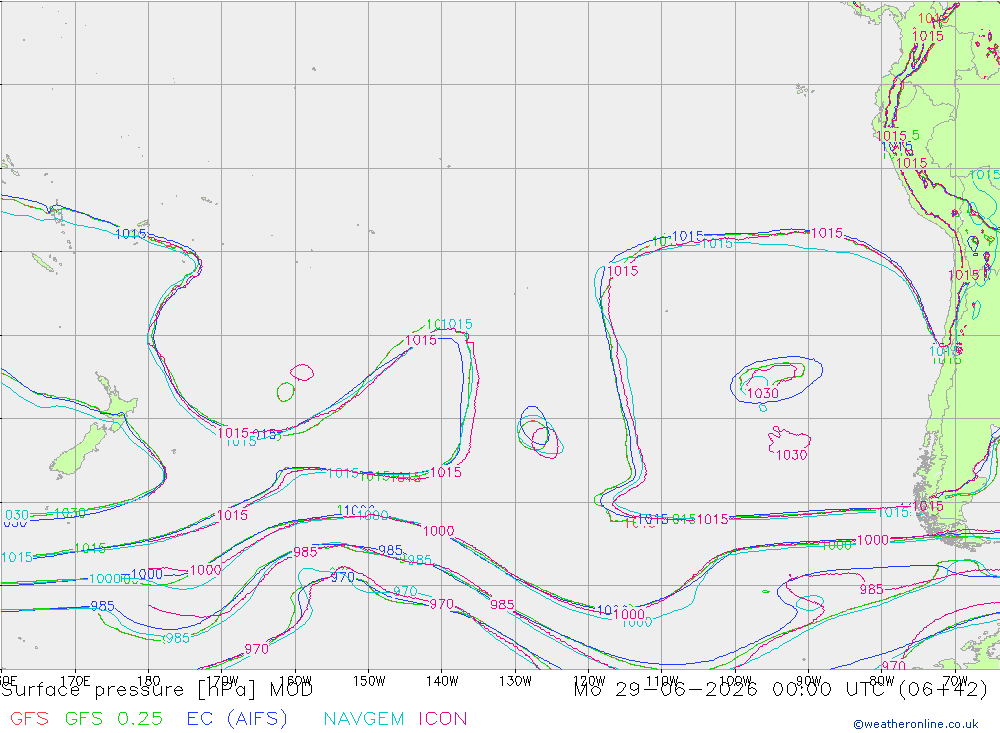Click the magenta 1000 label near 140W
The image size is (1000, 733).
click(x=439, y=531)
